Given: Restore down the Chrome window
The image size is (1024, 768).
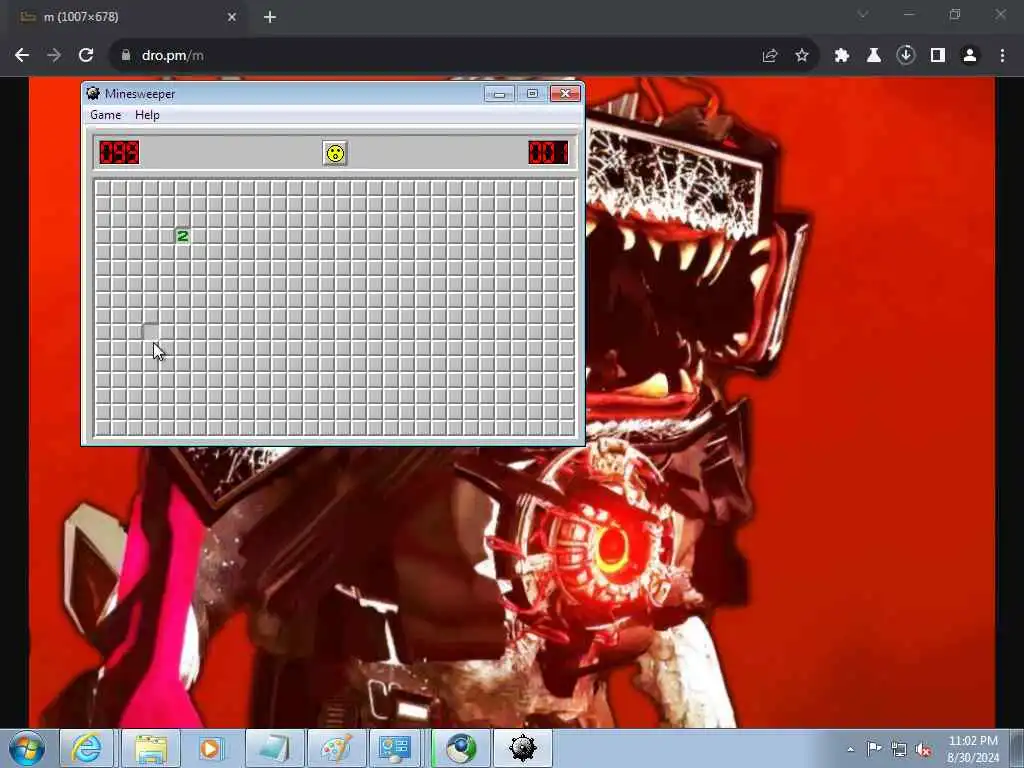Looking at the screenshot, I should point(955,14).
